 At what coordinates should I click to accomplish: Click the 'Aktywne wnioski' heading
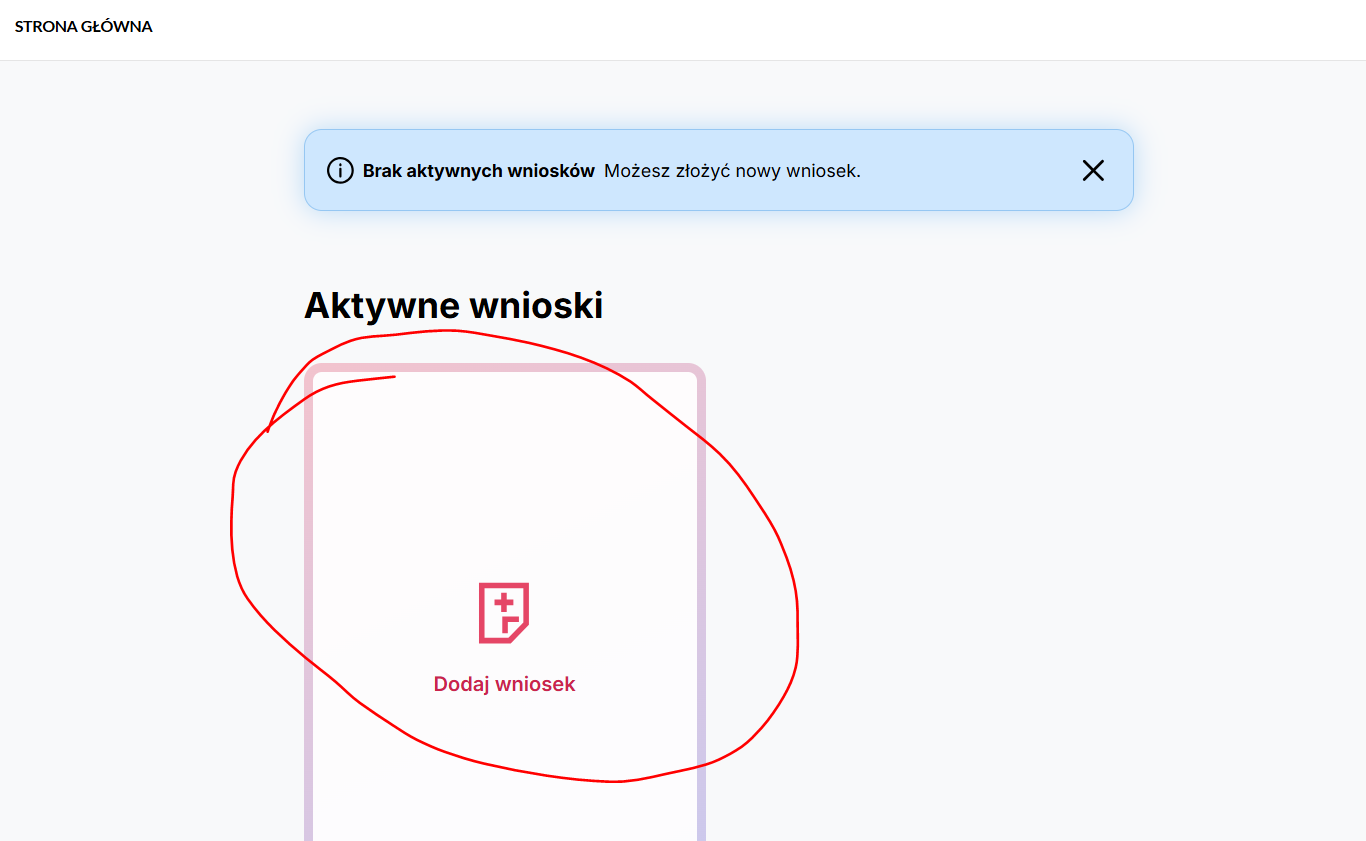coord(453,305)
